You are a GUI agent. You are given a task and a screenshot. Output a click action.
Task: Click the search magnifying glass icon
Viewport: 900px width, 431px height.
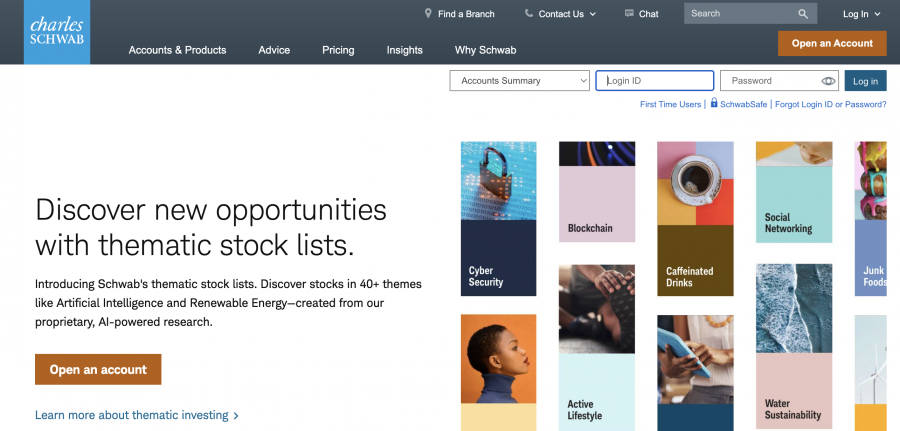pos(803,14)
